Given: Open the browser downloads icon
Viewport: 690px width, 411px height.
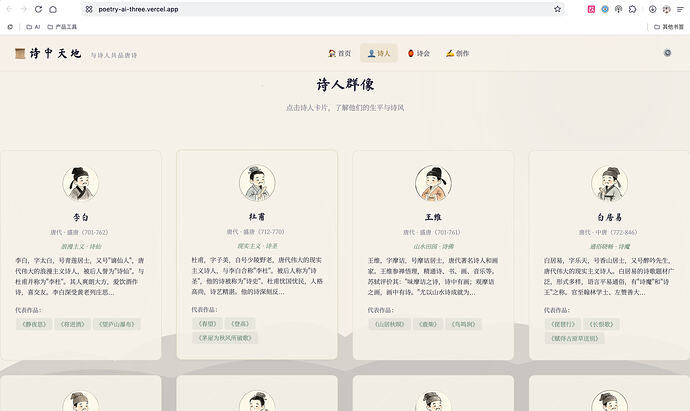Looking at the screenshot, I should (x=653, y=9).
